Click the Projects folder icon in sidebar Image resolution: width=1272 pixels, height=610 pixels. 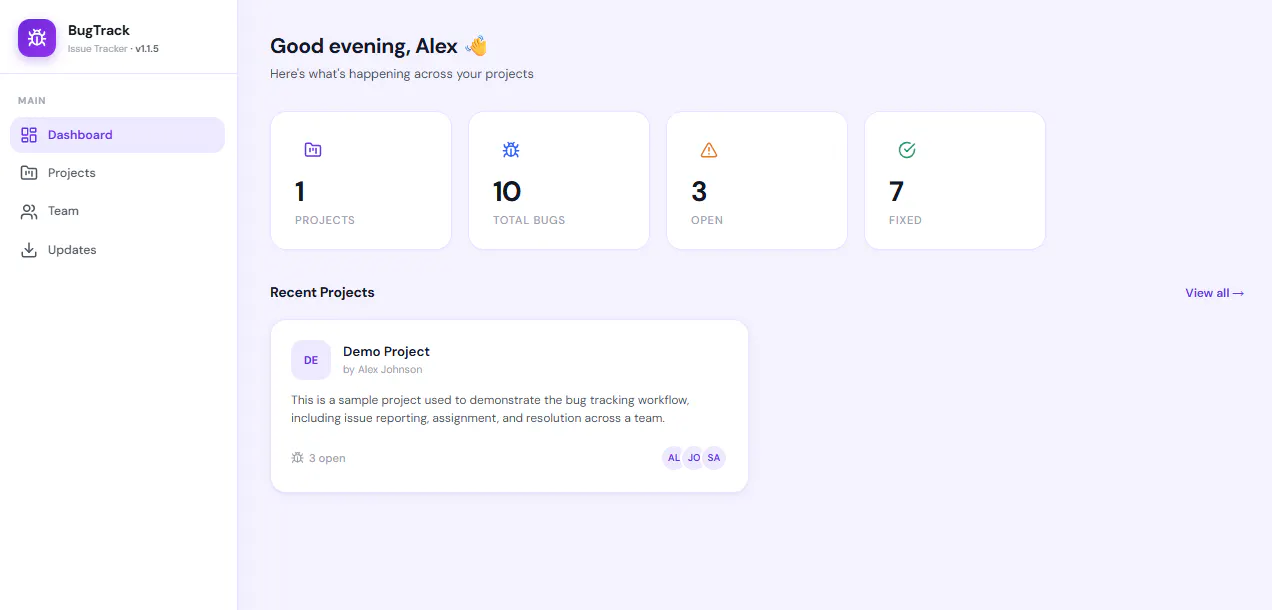pyautogui.click(x=29, y=173)
